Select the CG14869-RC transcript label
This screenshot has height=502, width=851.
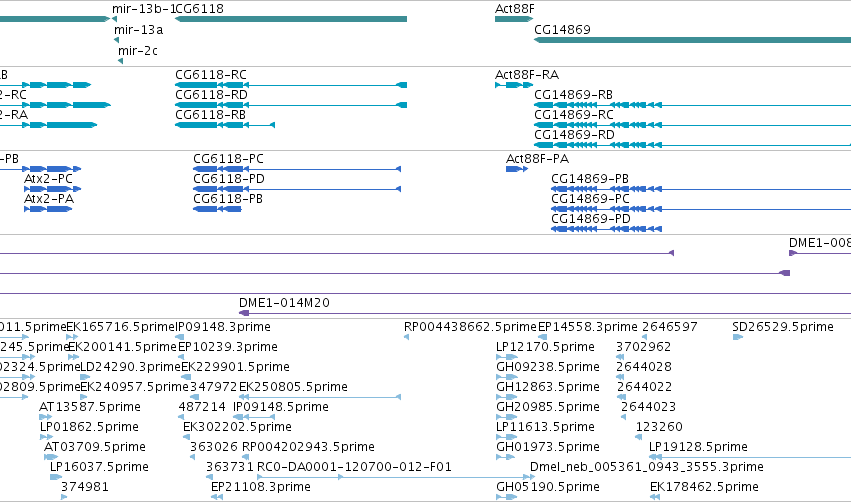pyautogui.click(x=574, y=115)
